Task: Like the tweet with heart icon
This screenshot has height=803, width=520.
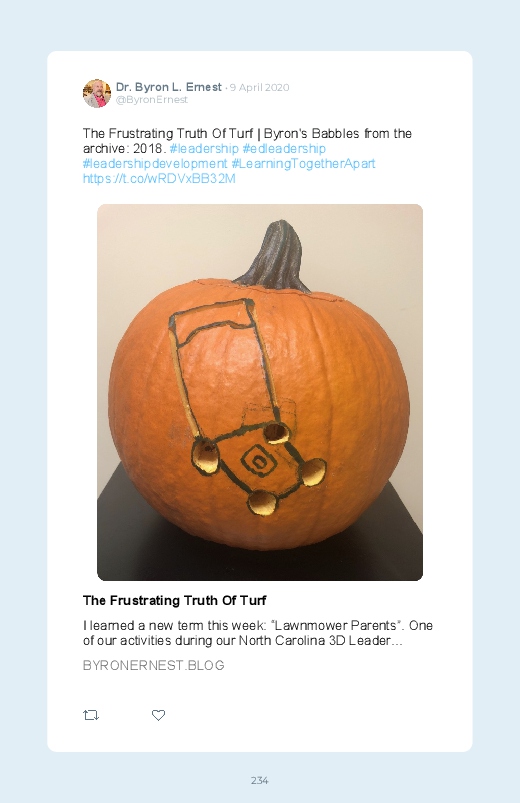Action: click(x=158, y=715)
